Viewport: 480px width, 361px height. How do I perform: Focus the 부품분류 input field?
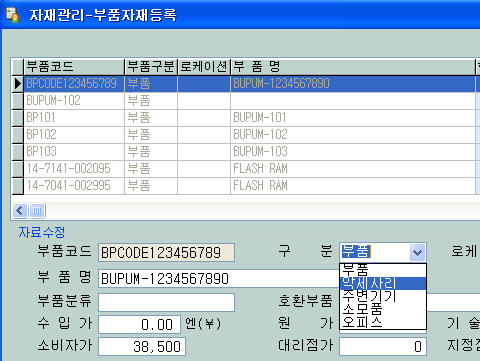(x=166, y=302)
